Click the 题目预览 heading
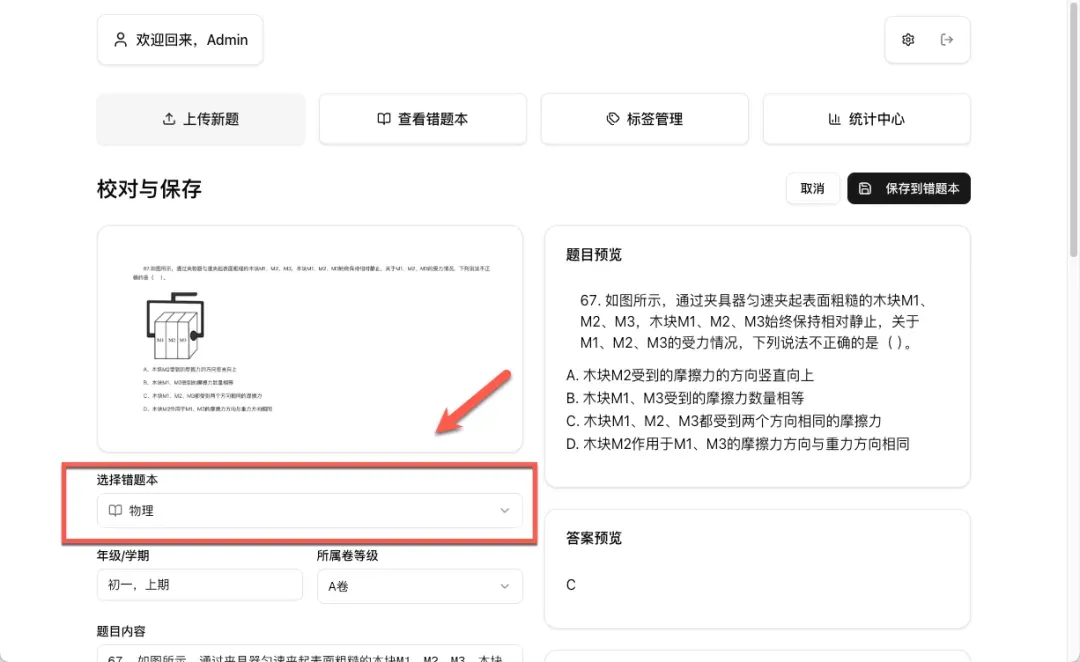 (594, 255)
